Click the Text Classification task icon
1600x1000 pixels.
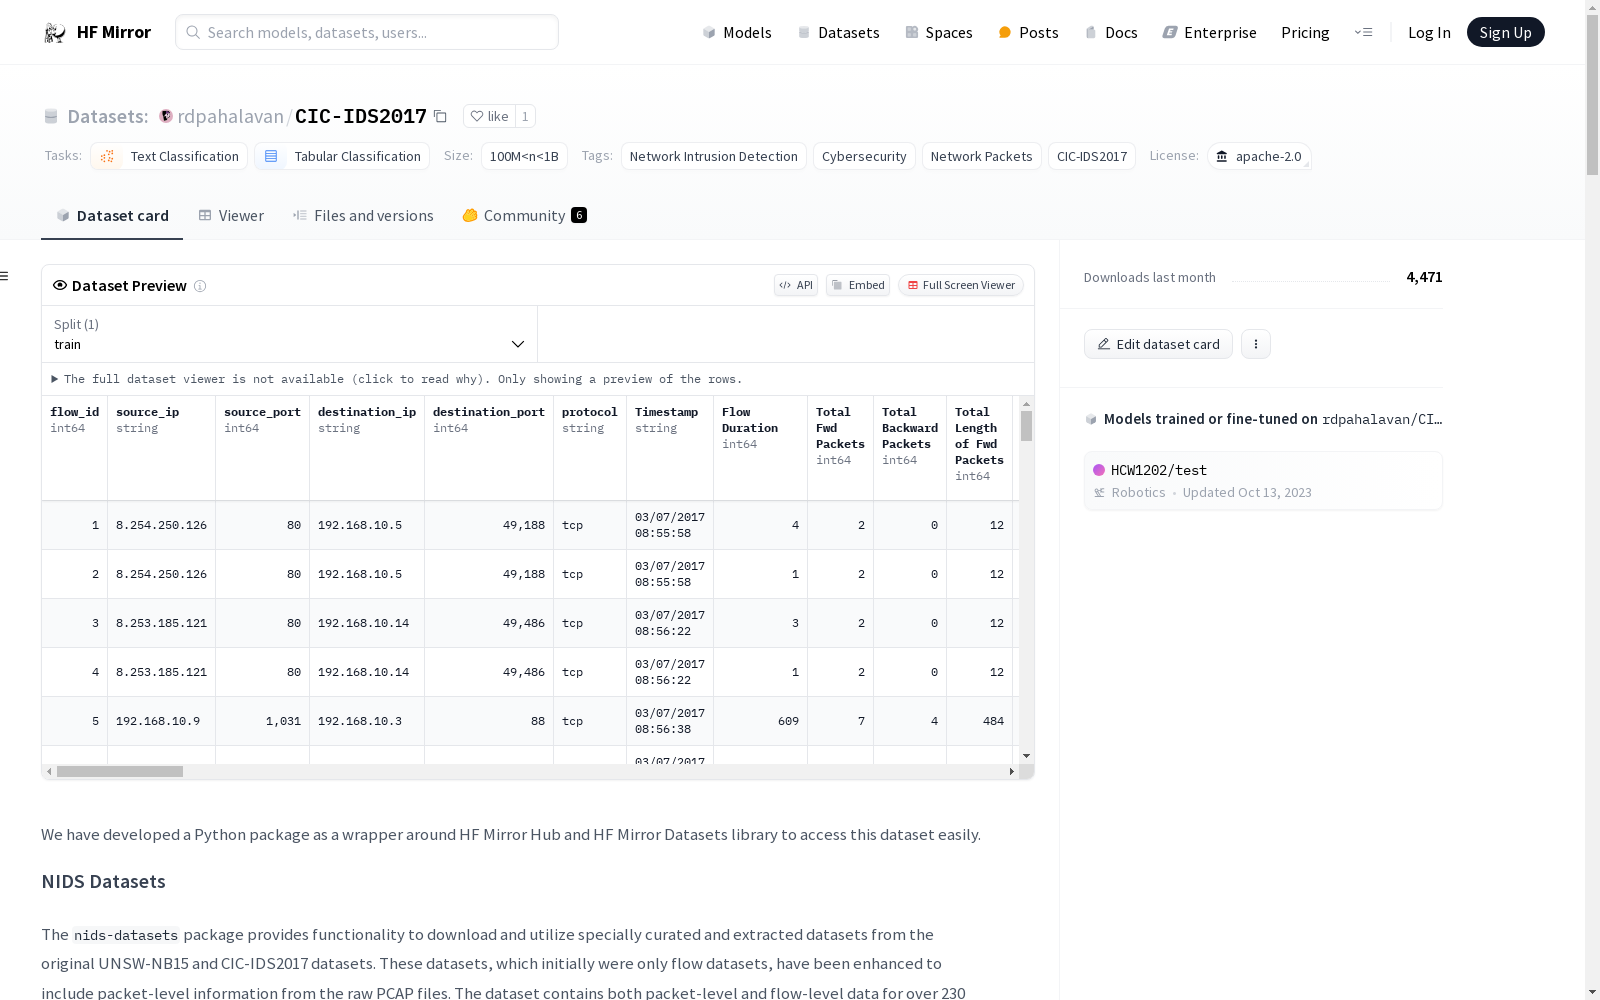tap(107, 156)
